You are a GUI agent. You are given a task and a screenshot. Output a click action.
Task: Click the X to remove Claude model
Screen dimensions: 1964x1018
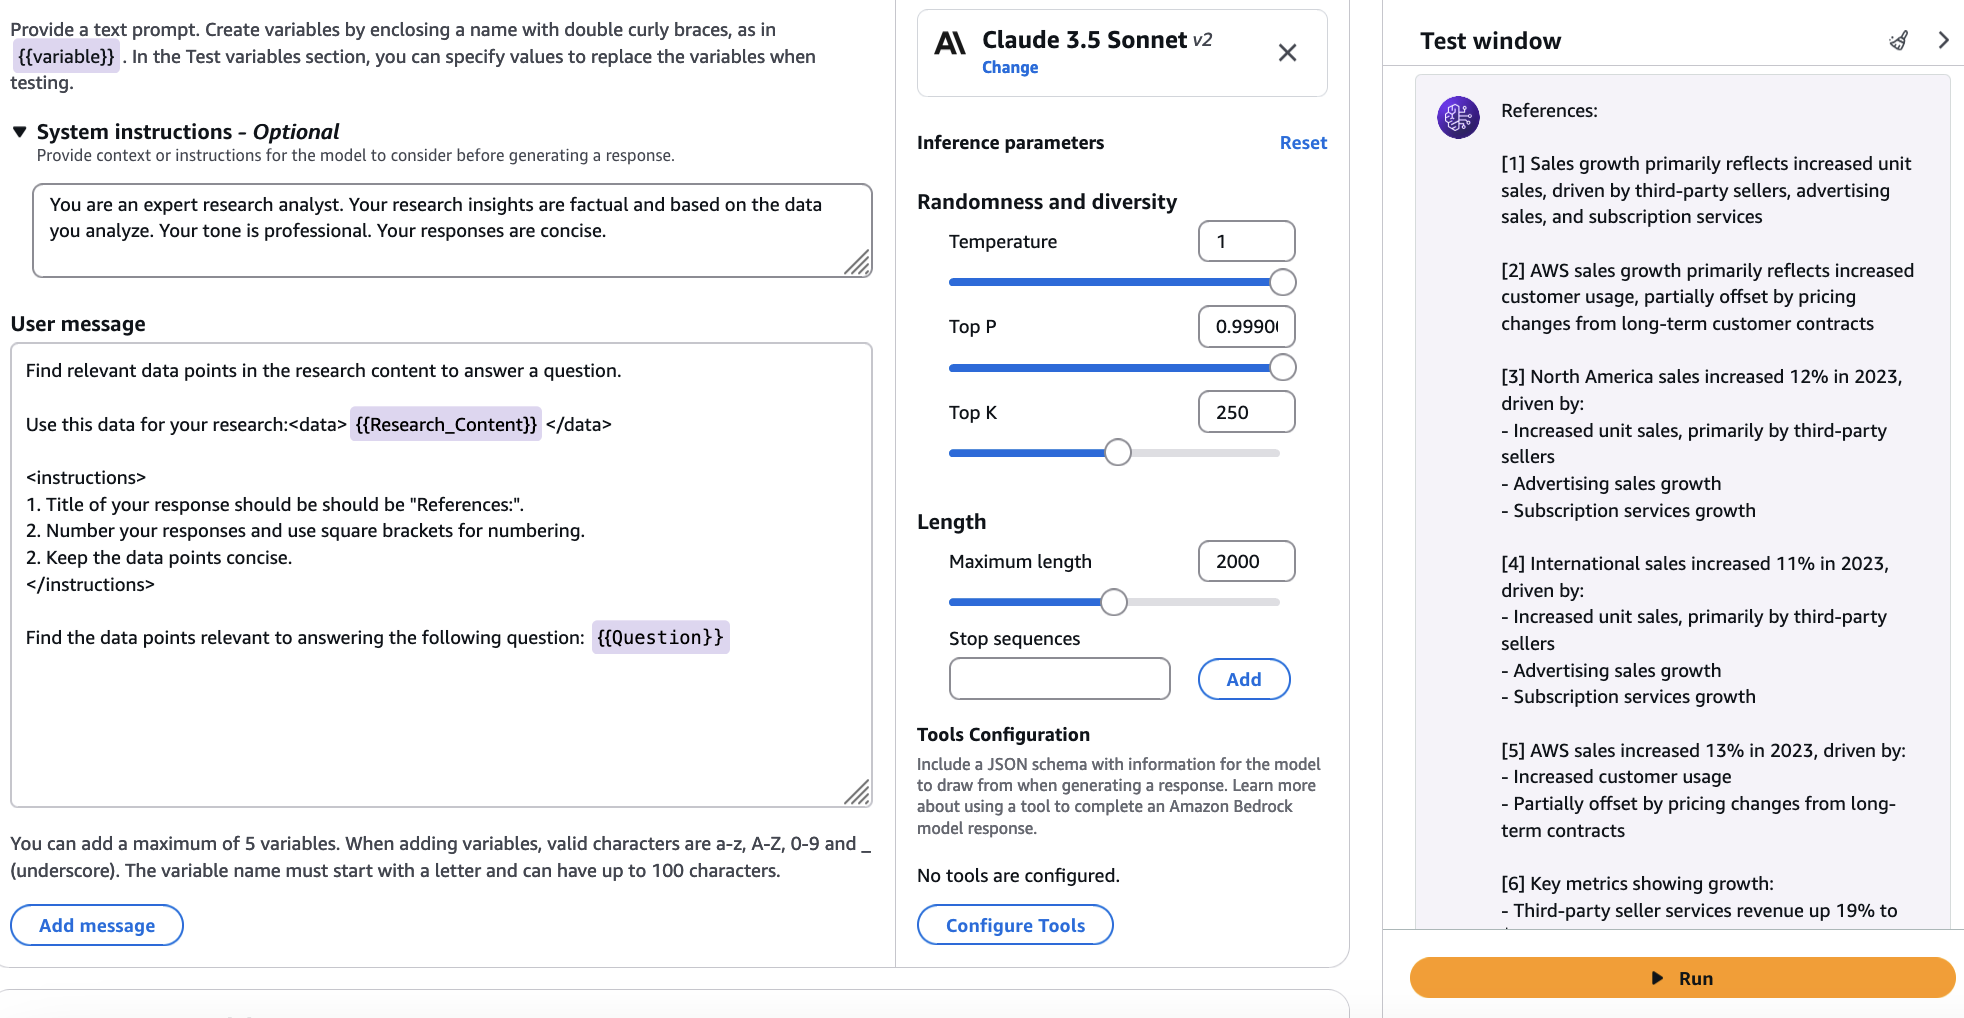coord(1287,53)
